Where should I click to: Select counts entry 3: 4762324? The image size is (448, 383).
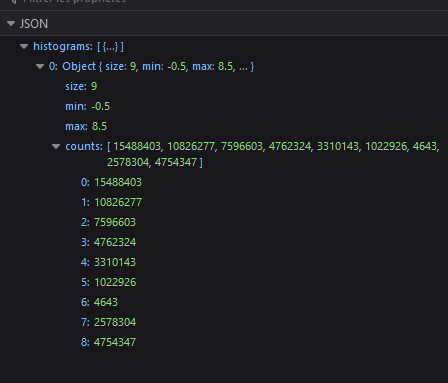[224, 242]
